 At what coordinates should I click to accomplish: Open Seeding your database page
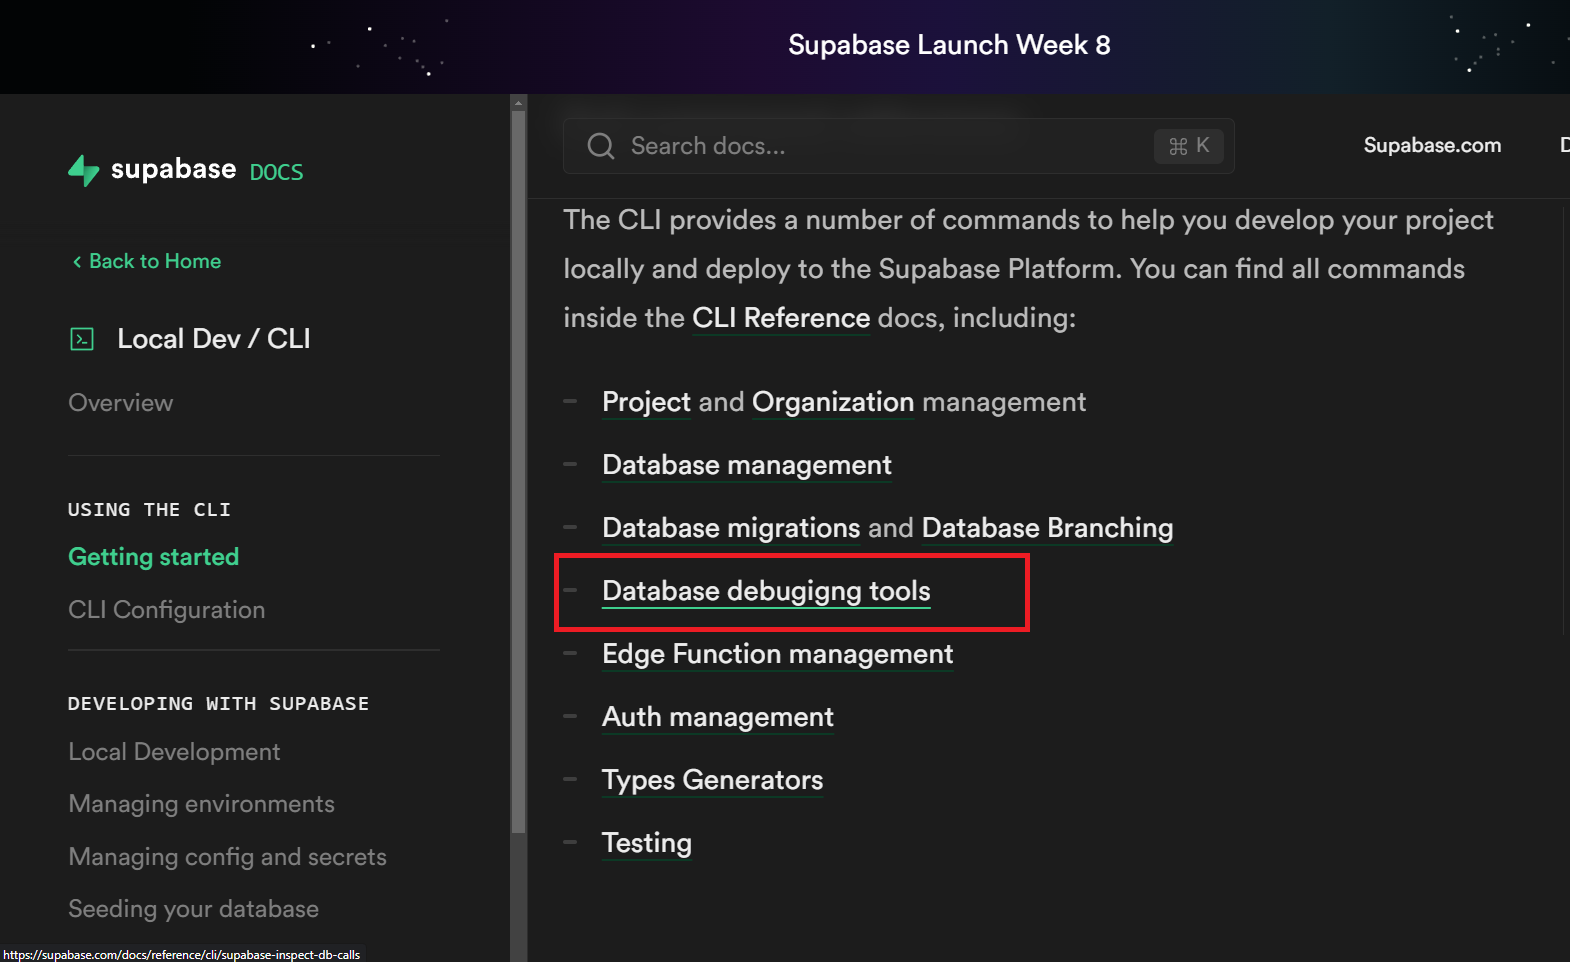(193, 908)
